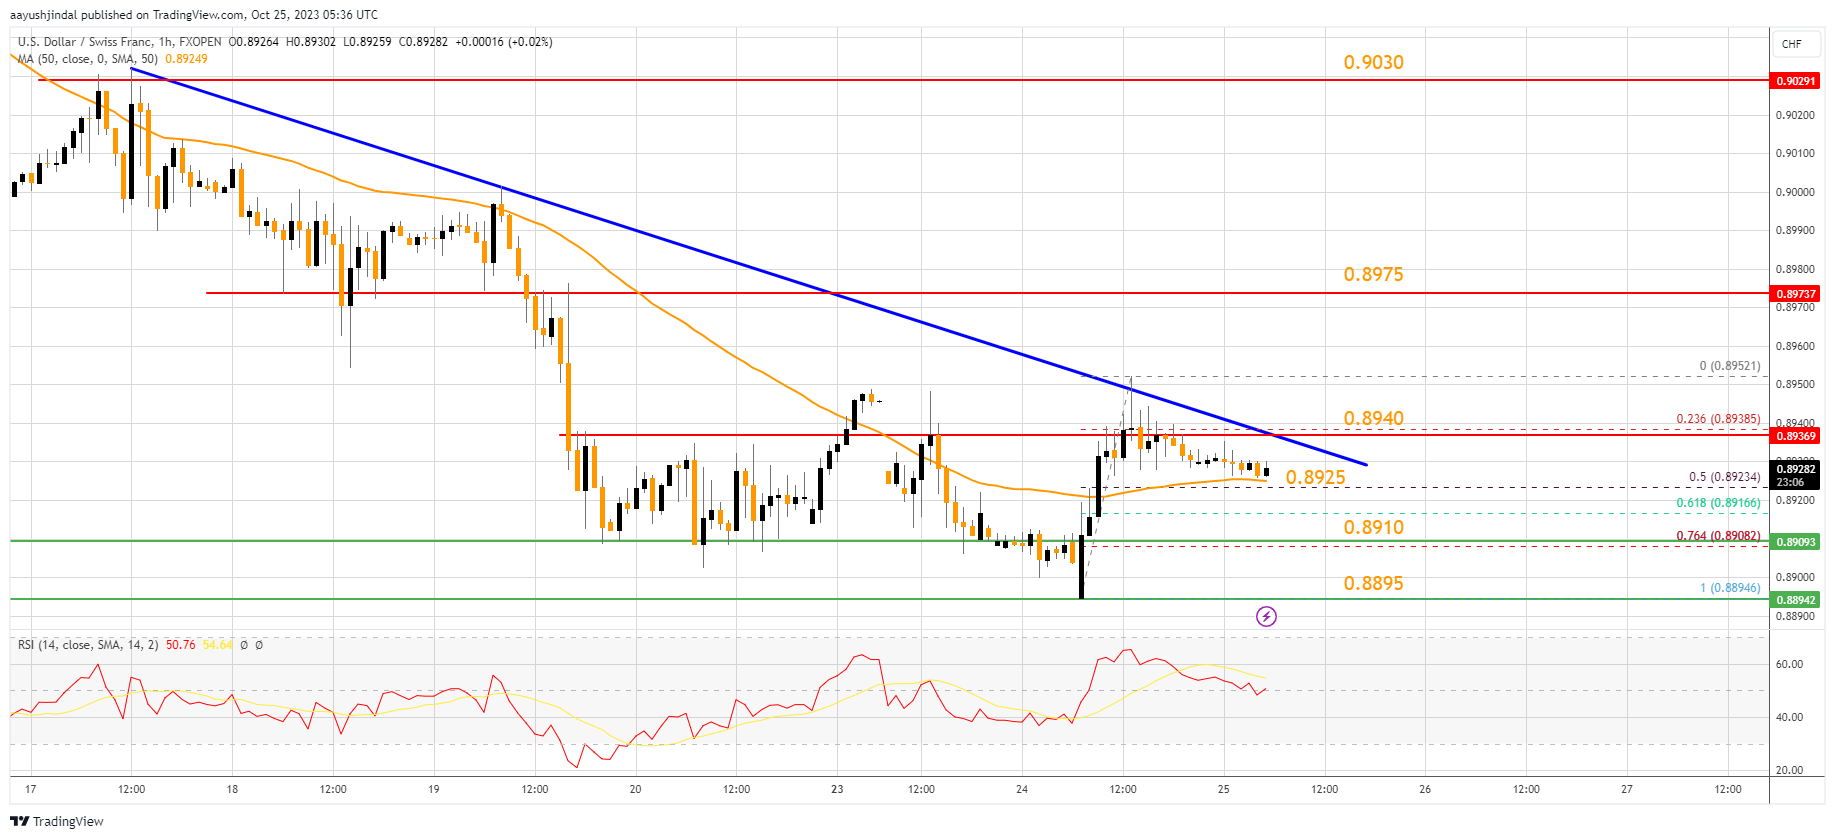The height and width of the screenshot is (839, 1835).
Task: Select the Fib label 0.236 (0.89385)
Action: pyautogui.click(x=1718, y=419)
